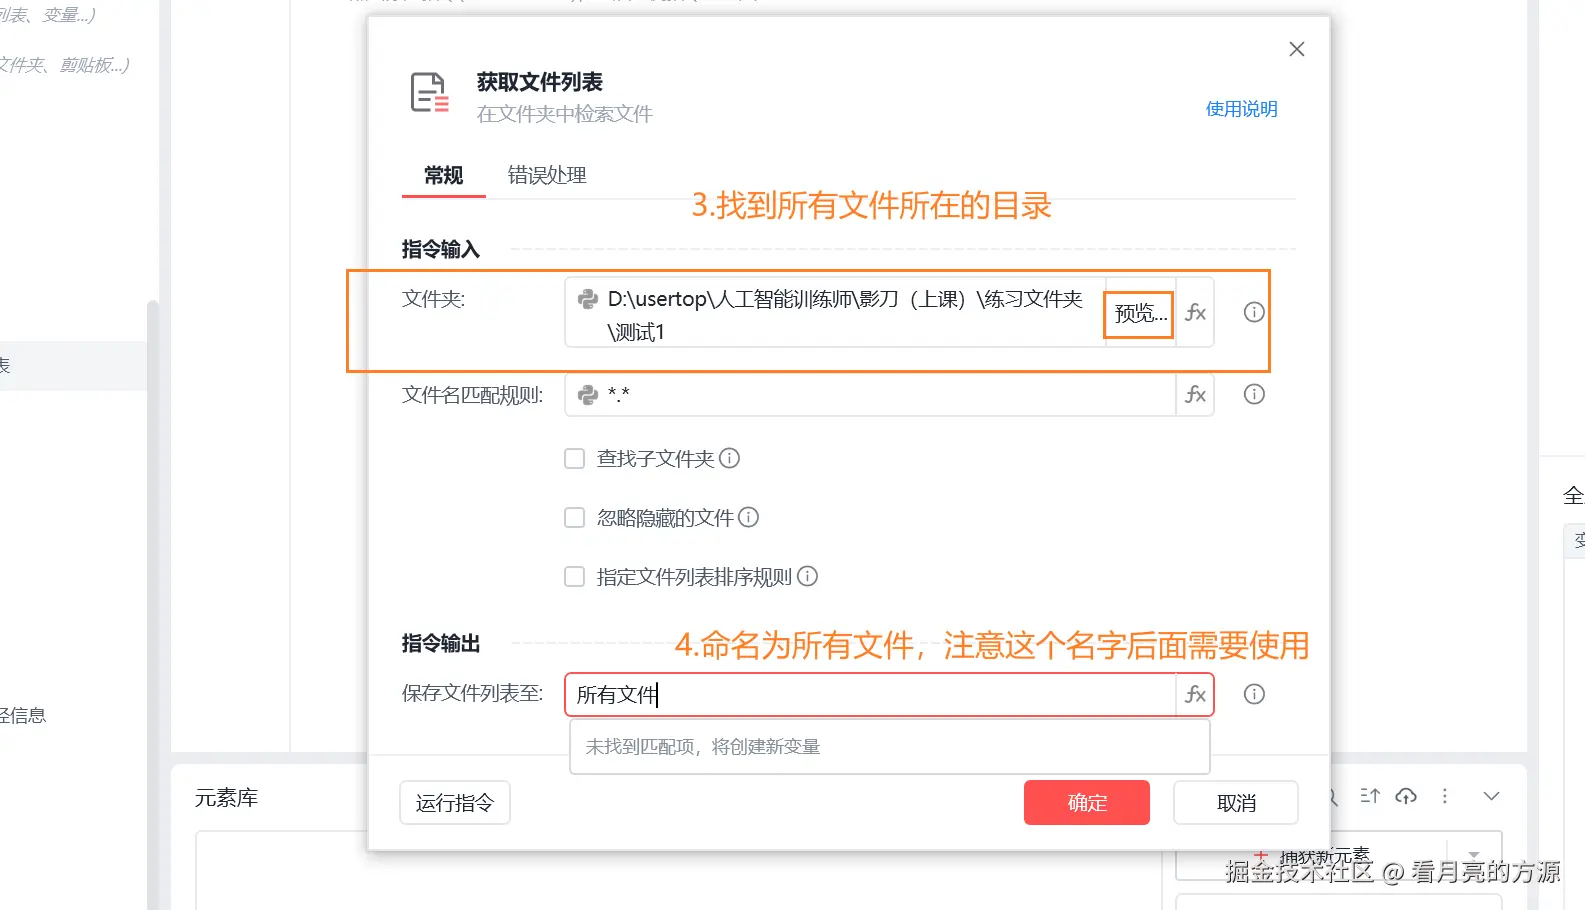
Task: Click the info icon beside 指定文件列表排序规则
Action: point(808,576)
